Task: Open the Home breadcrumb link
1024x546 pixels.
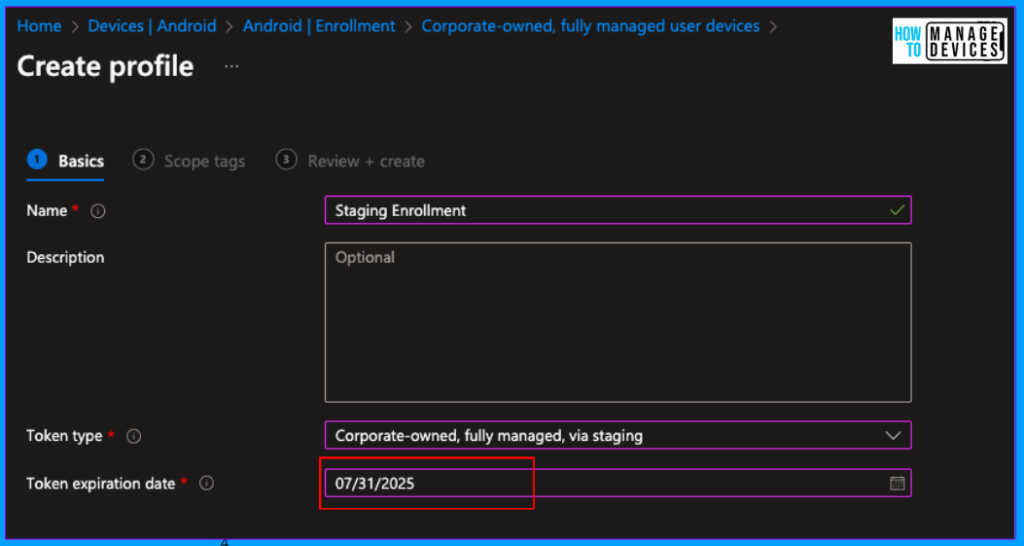Action: point(39,26)
